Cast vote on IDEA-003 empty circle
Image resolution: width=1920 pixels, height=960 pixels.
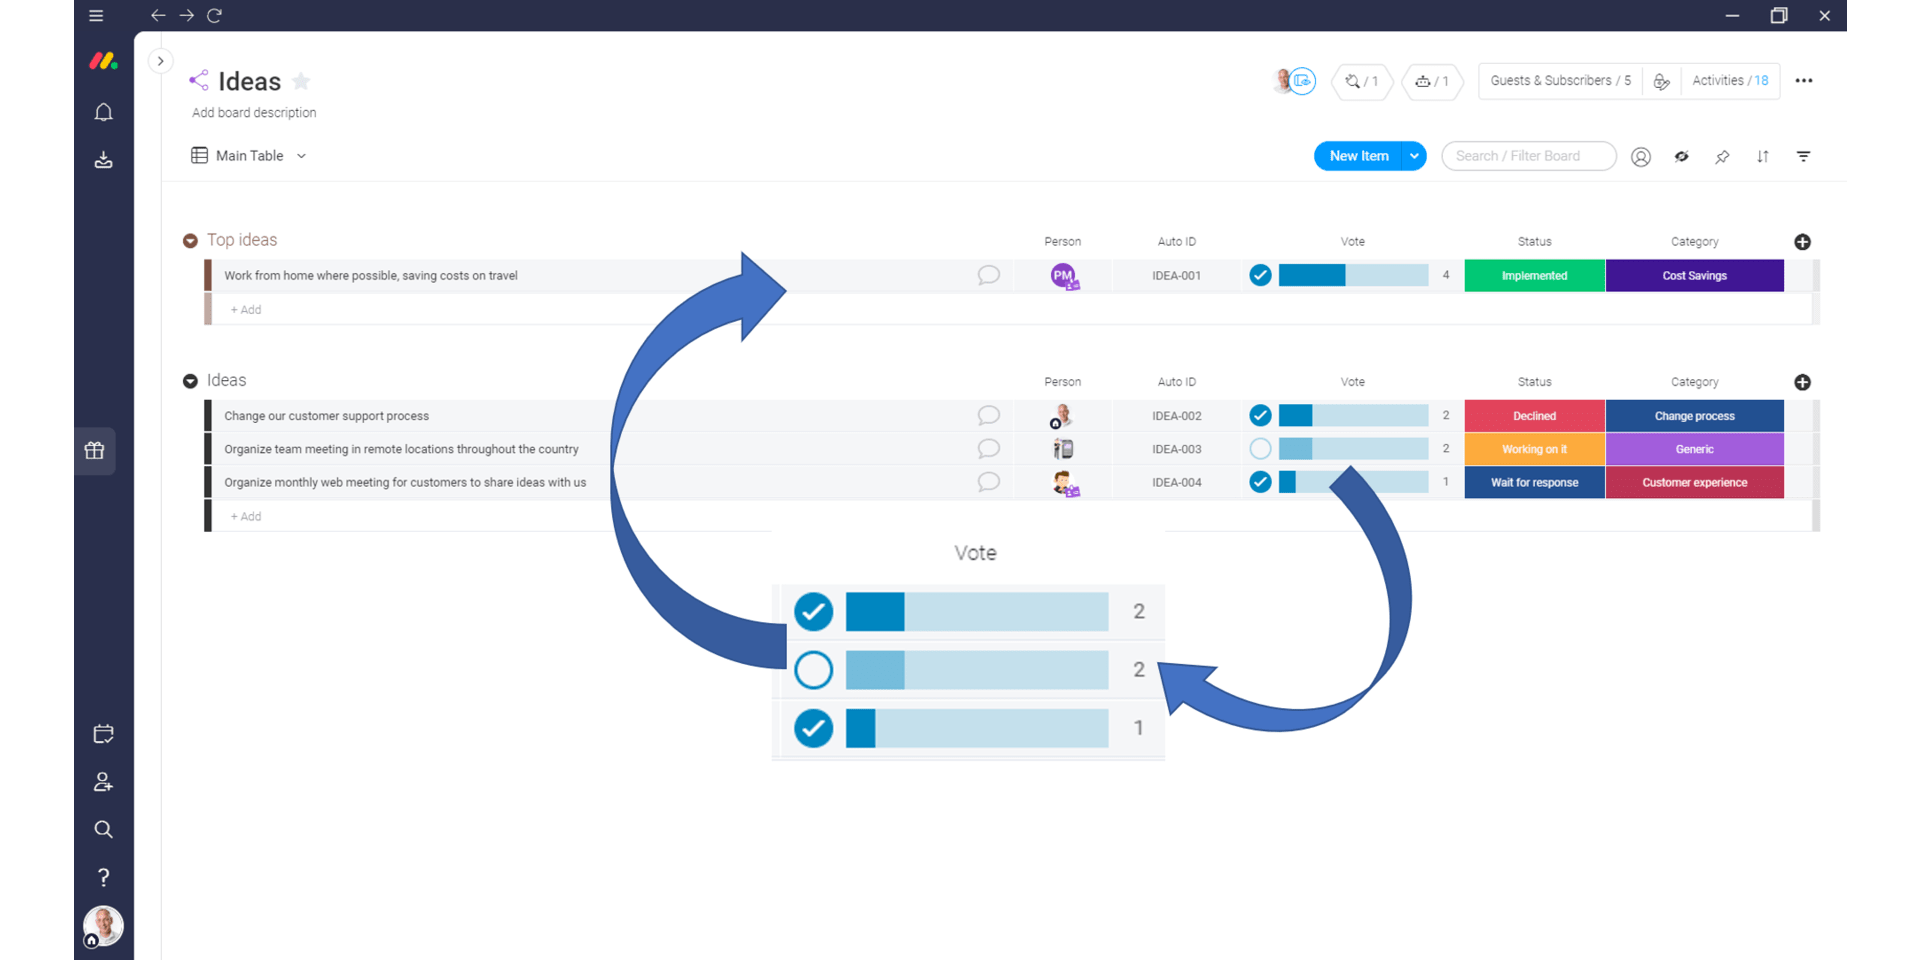coord(1260,449)
